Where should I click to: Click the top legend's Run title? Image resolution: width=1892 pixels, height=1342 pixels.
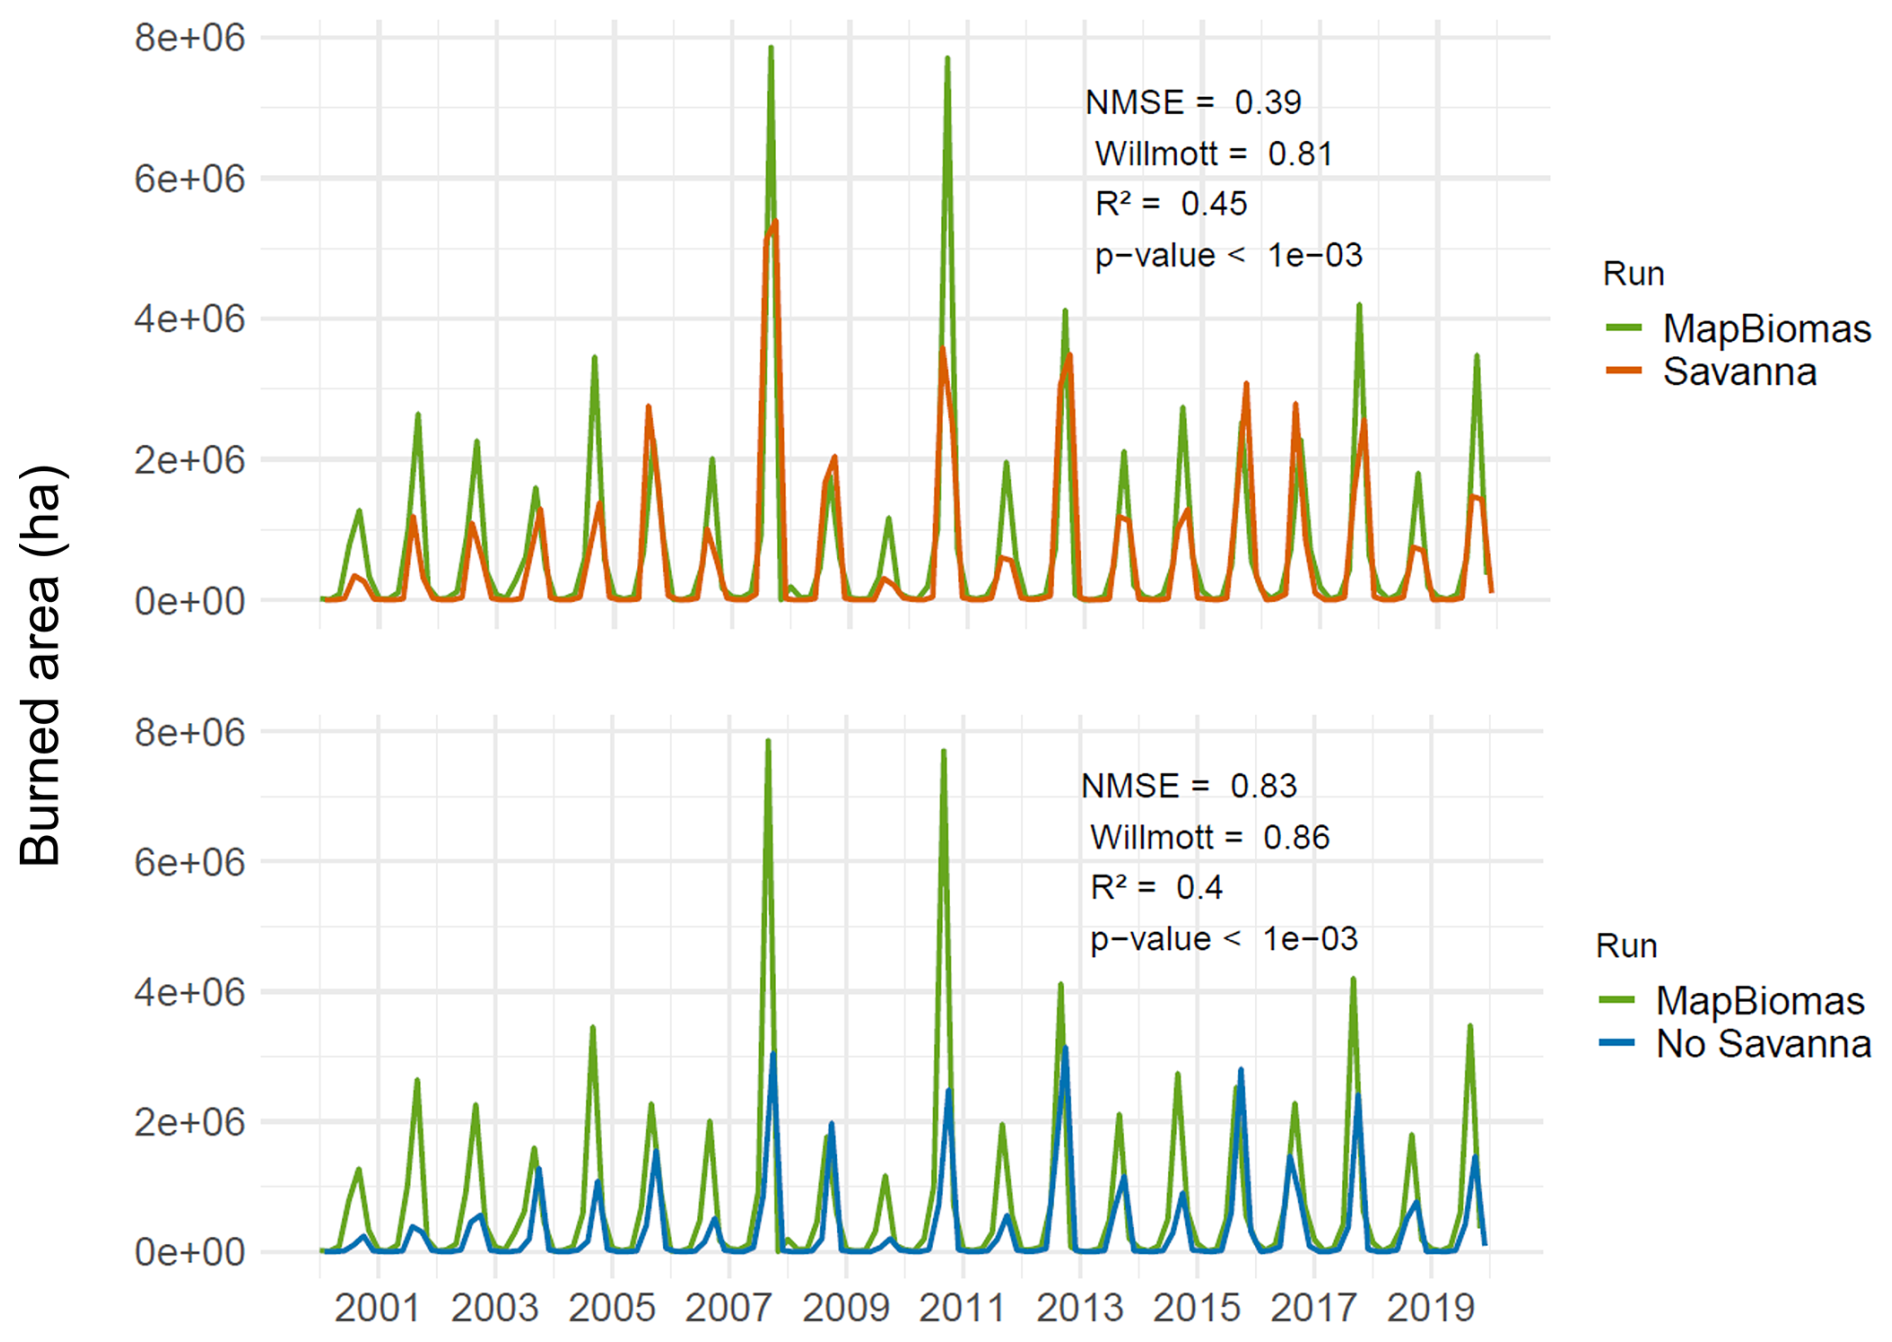pyautogui.click(x=1633, y=274)
